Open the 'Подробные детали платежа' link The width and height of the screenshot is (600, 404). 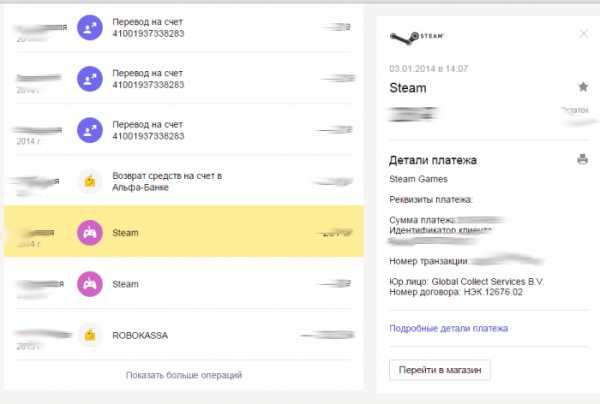pyautogui.click(x=448, y=328)
